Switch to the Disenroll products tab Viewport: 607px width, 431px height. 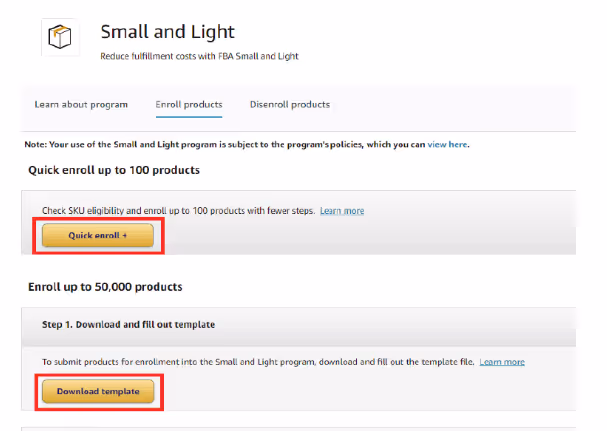click(x=290, y=104)
